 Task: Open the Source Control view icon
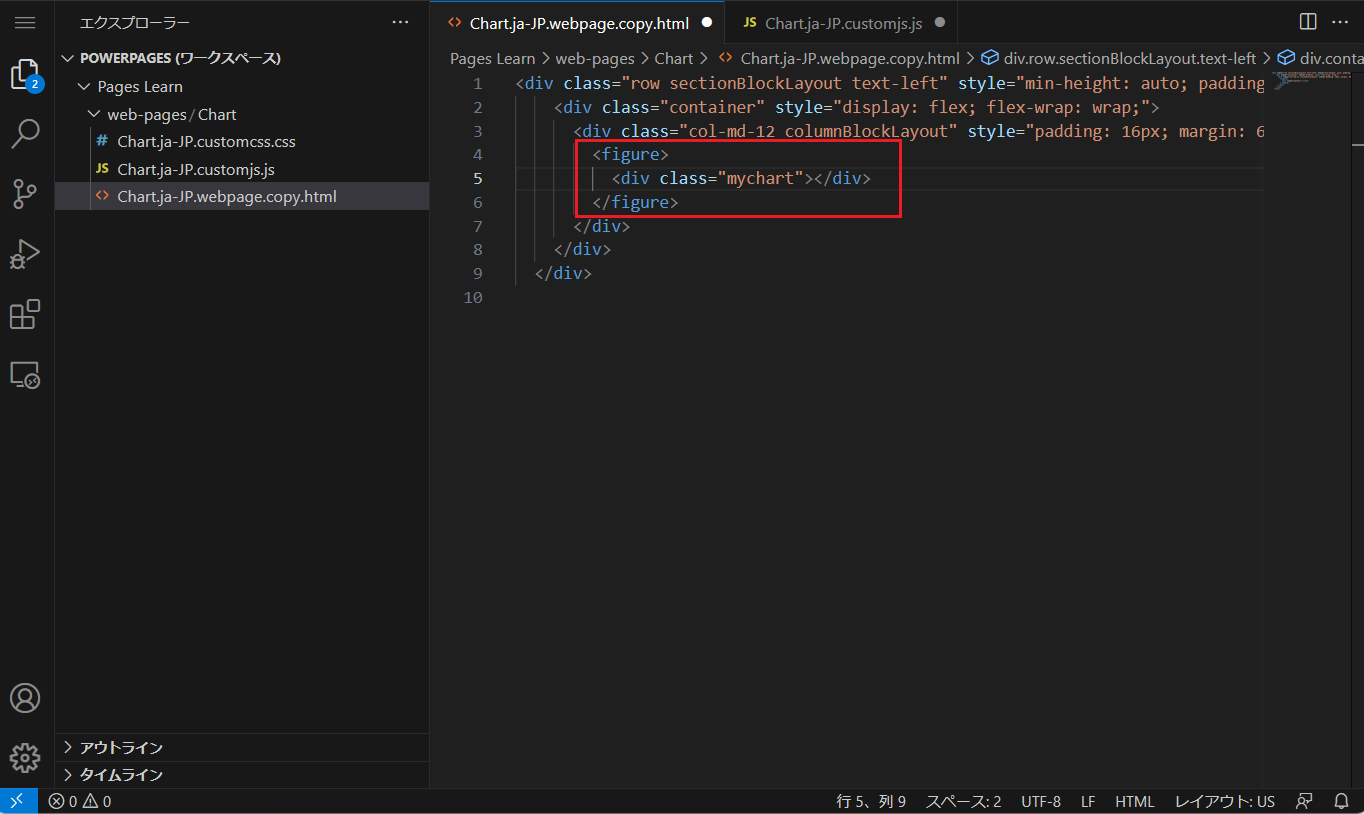pyautogui.click(x=25, y=194)
